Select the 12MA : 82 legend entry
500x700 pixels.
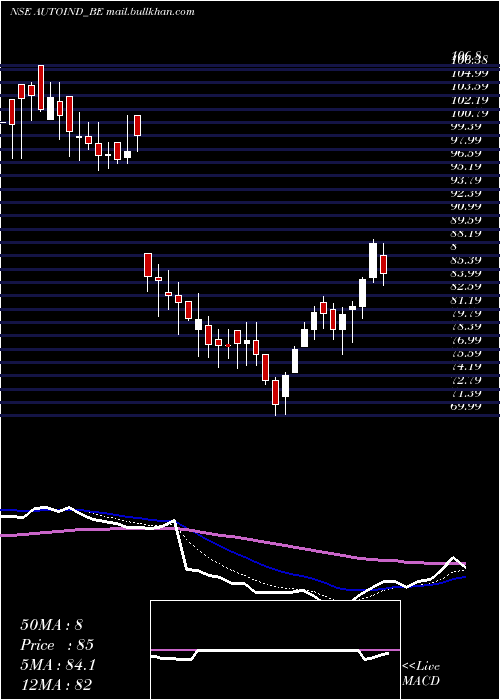[56, 686]
